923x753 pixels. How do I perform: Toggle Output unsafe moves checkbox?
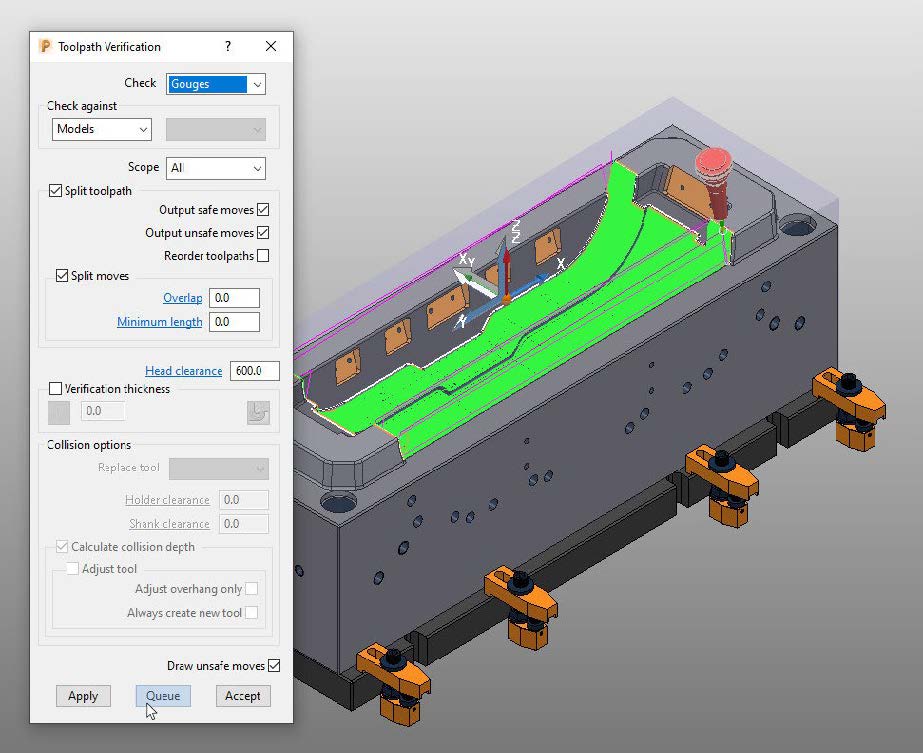(x=263, y=233)
